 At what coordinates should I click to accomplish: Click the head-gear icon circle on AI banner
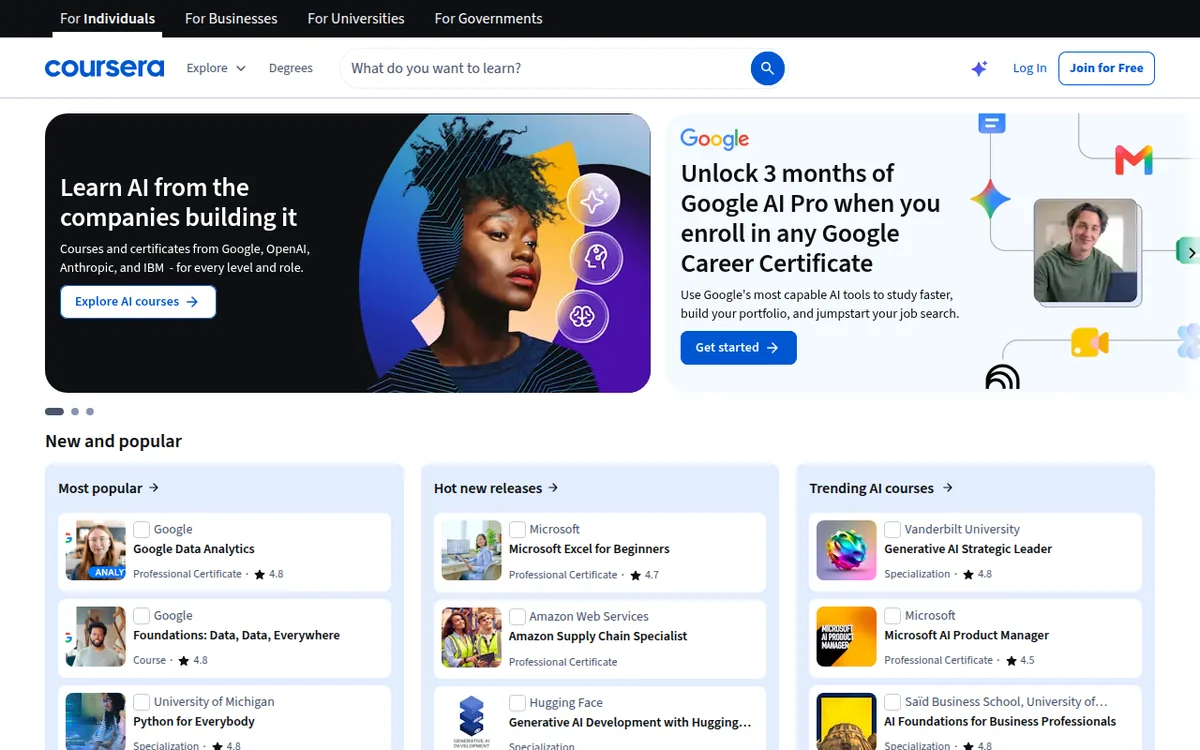click(x=596, y=259)
